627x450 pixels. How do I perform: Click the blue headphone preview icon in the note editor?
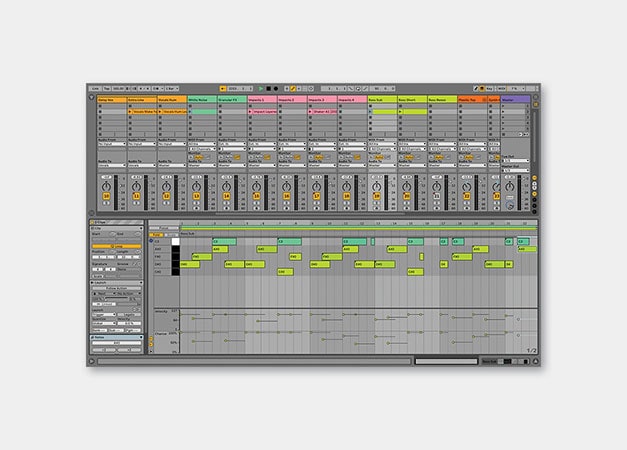click(151, 241)
